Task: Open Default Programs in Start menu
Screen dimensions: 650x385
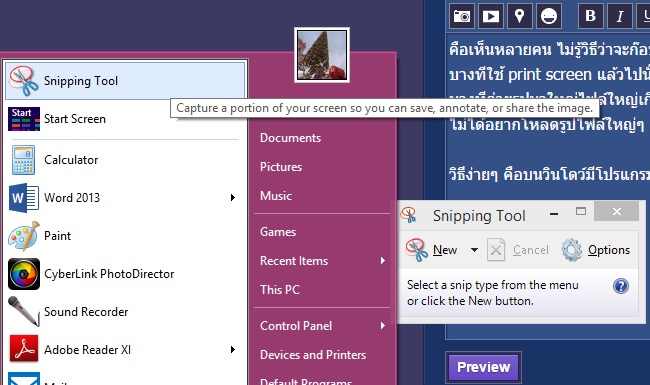Action: pyautogui.click(x=306, y=381)
